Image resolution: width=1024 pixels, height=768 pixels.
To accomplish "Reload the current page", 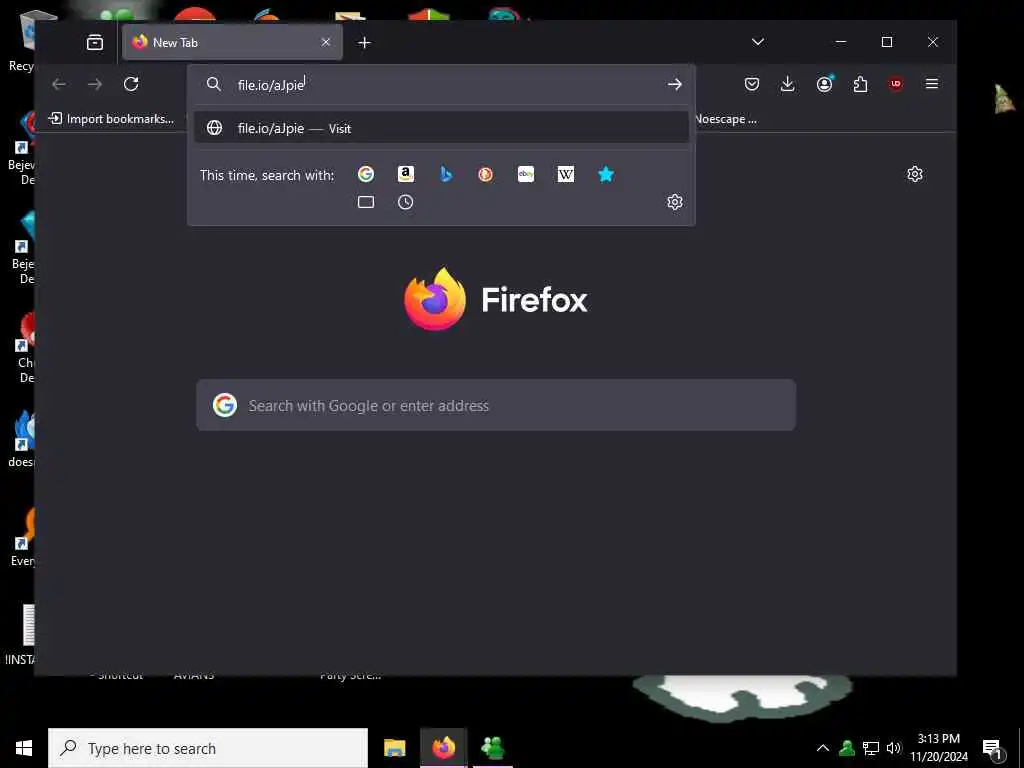I will tap(131, 84).
